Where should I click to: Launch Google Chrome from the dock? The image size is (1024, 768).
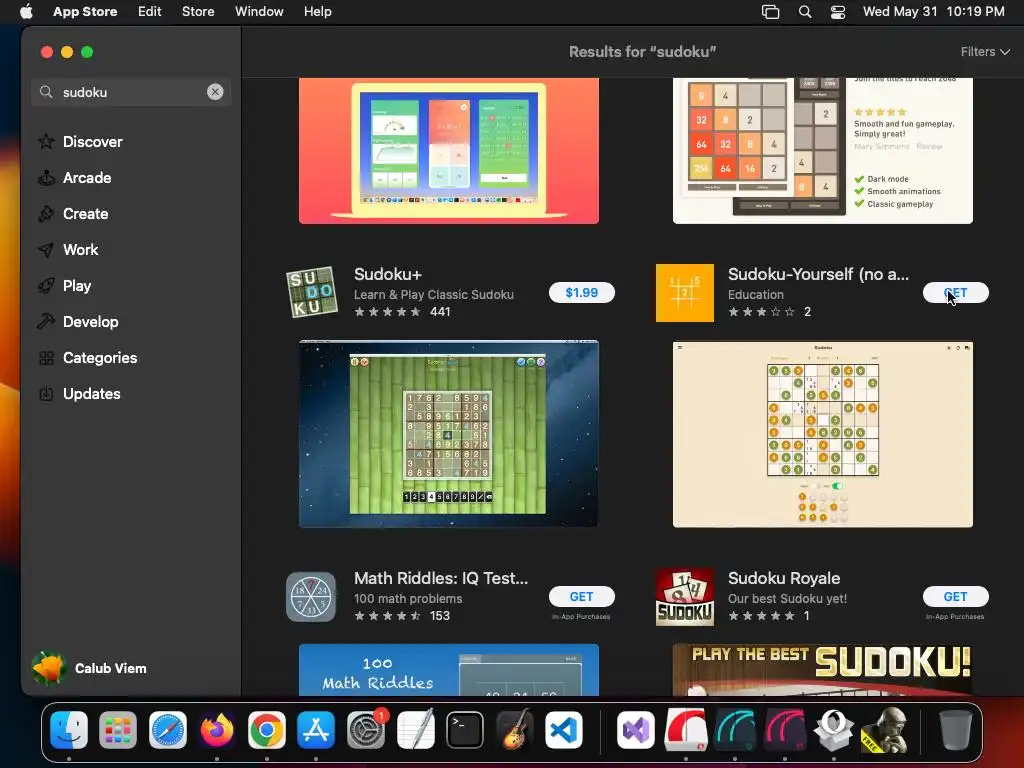point(266,729)
